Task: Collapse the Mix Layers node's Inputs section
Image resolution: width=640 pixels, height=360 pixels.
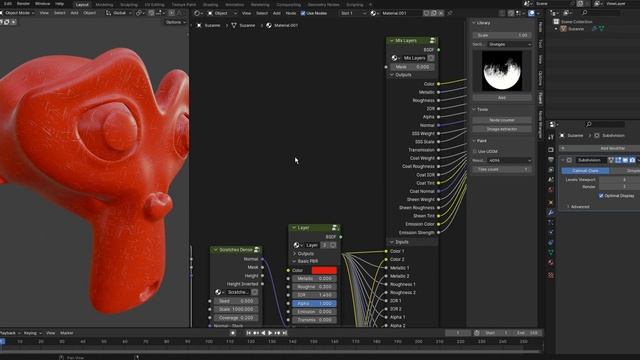Action: pyautogui.click(x=399, y=242)
